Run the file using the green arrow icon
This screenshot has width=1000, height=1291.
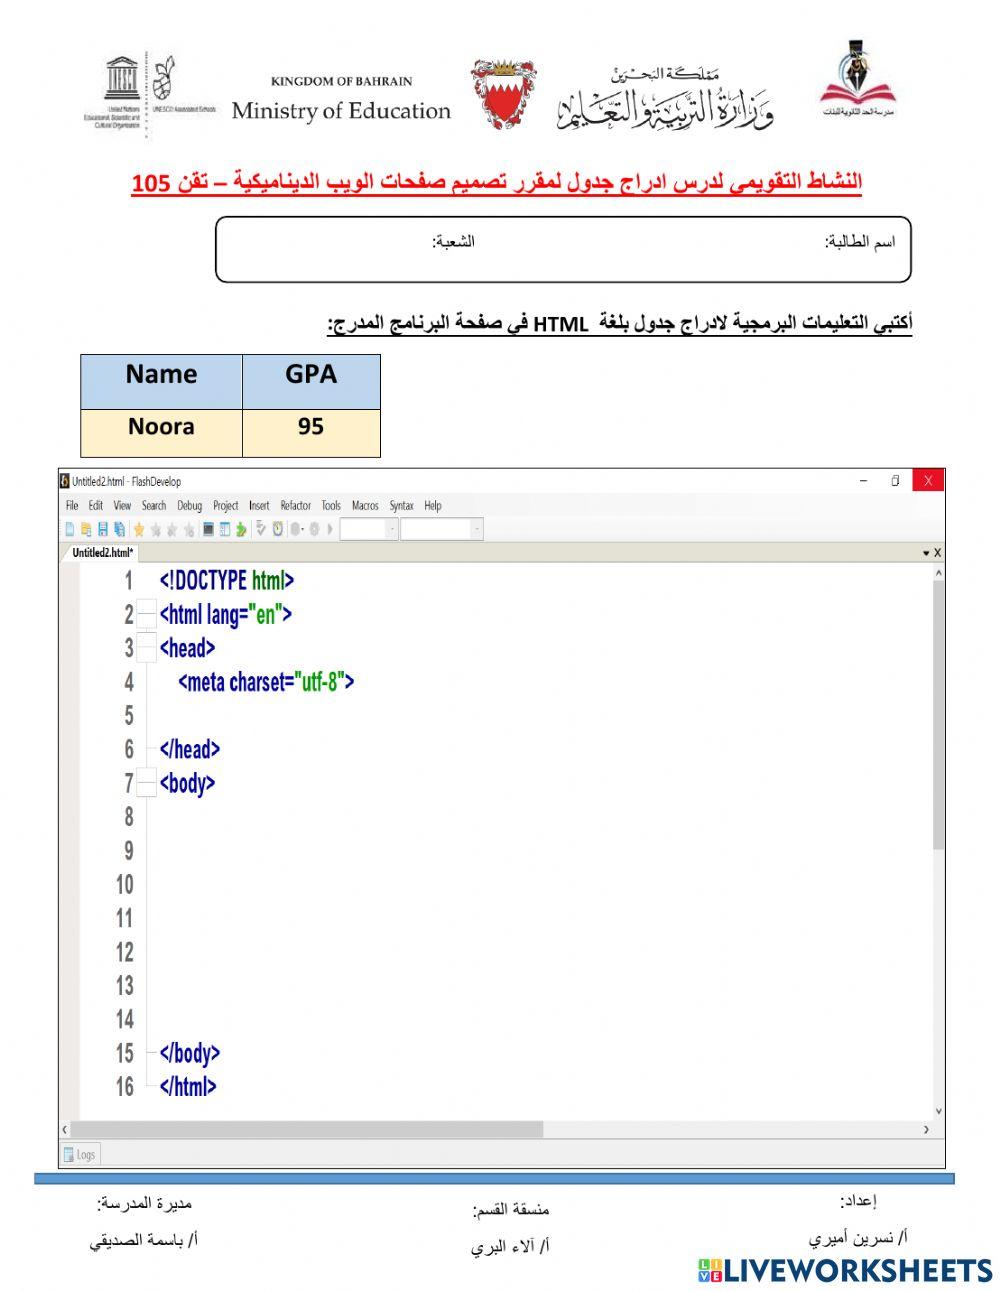240,528
